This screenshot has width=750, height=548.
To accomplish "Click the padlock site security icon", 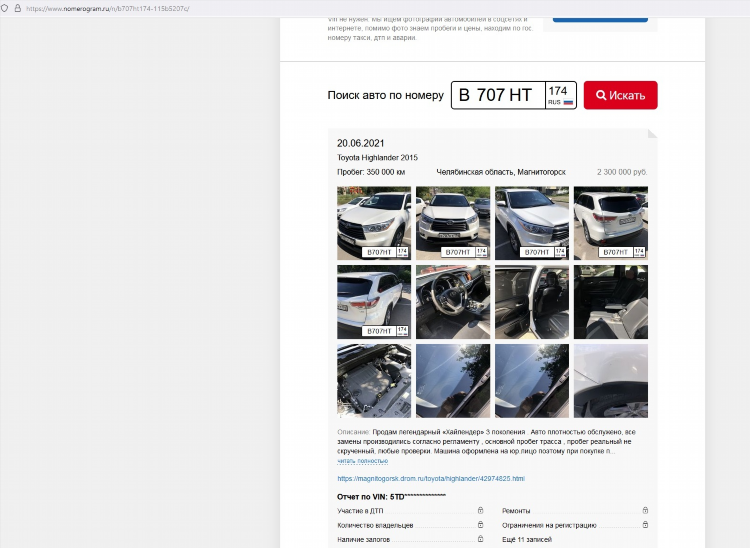I will point(18,8).
